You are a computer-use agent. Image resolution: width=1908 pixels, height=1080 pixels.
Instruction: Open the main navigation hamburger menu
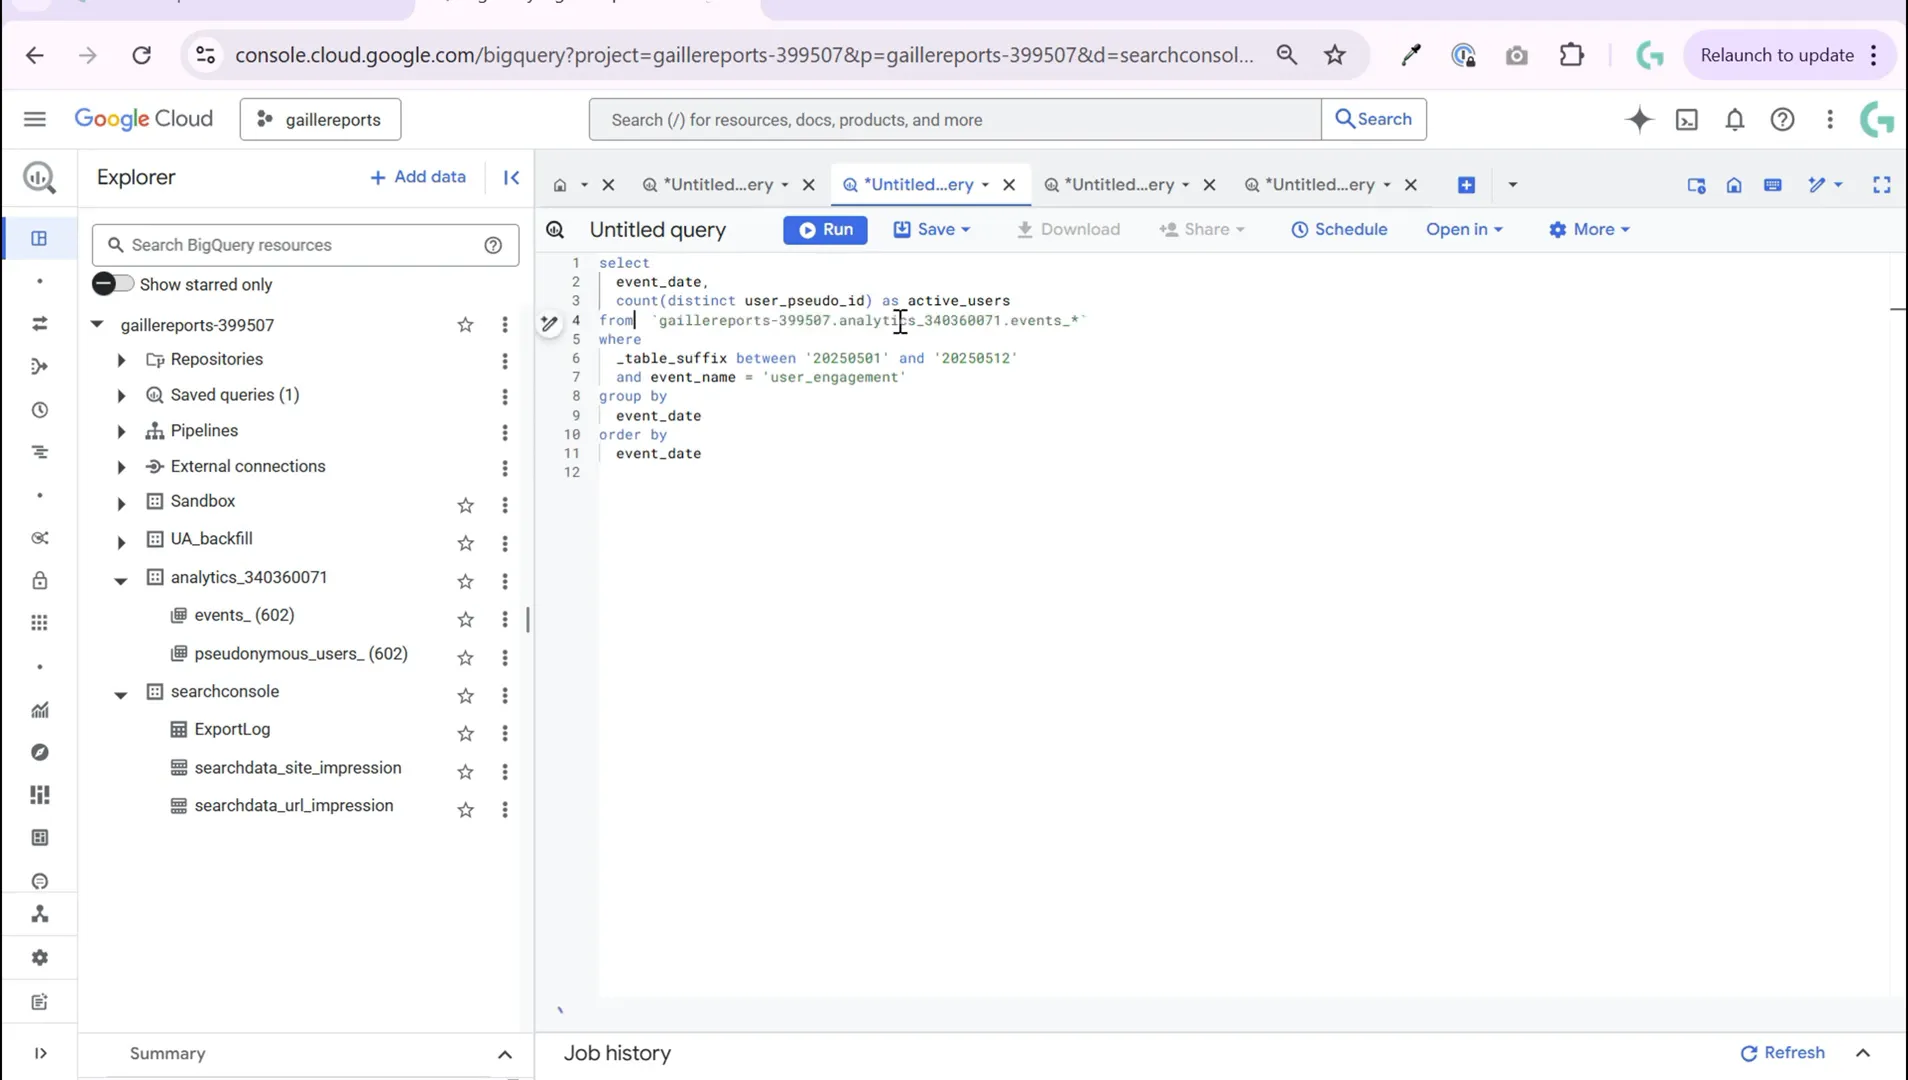[35, 119]
